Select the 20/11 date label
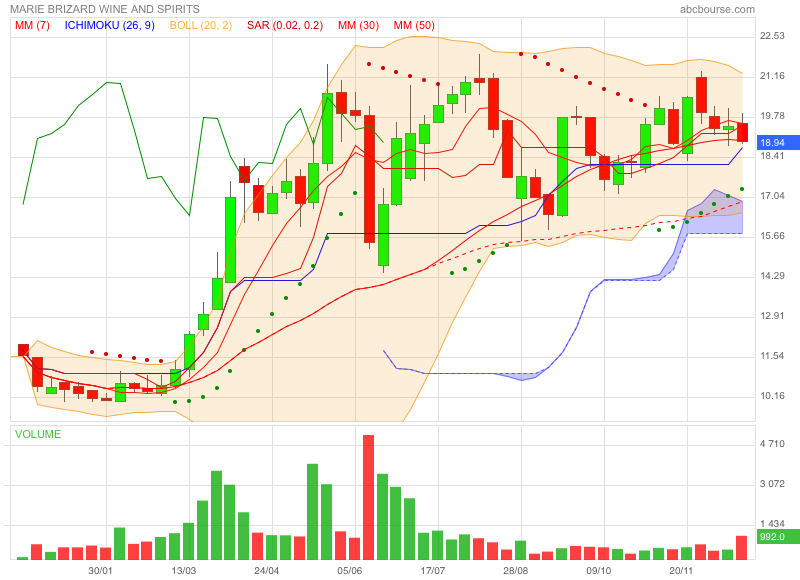Image resolution: width=800 pixels, height=580 pixels. pos(682,570)
